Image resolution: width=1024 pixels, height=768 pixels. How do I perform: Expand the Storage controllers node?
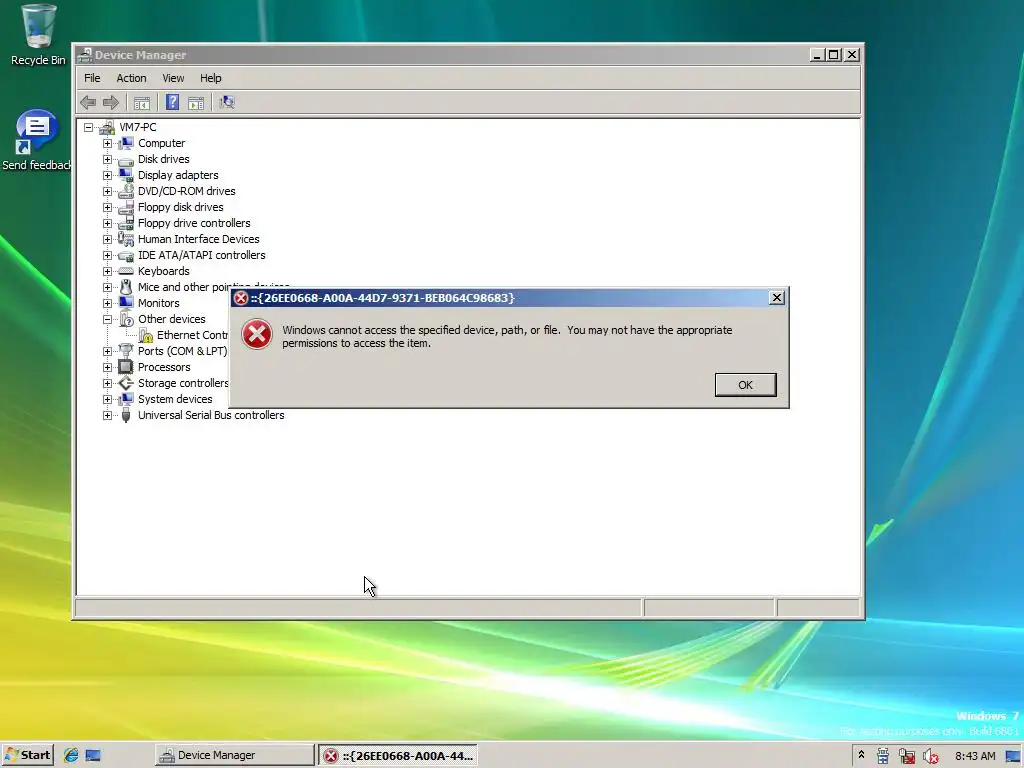pos(107,383)
